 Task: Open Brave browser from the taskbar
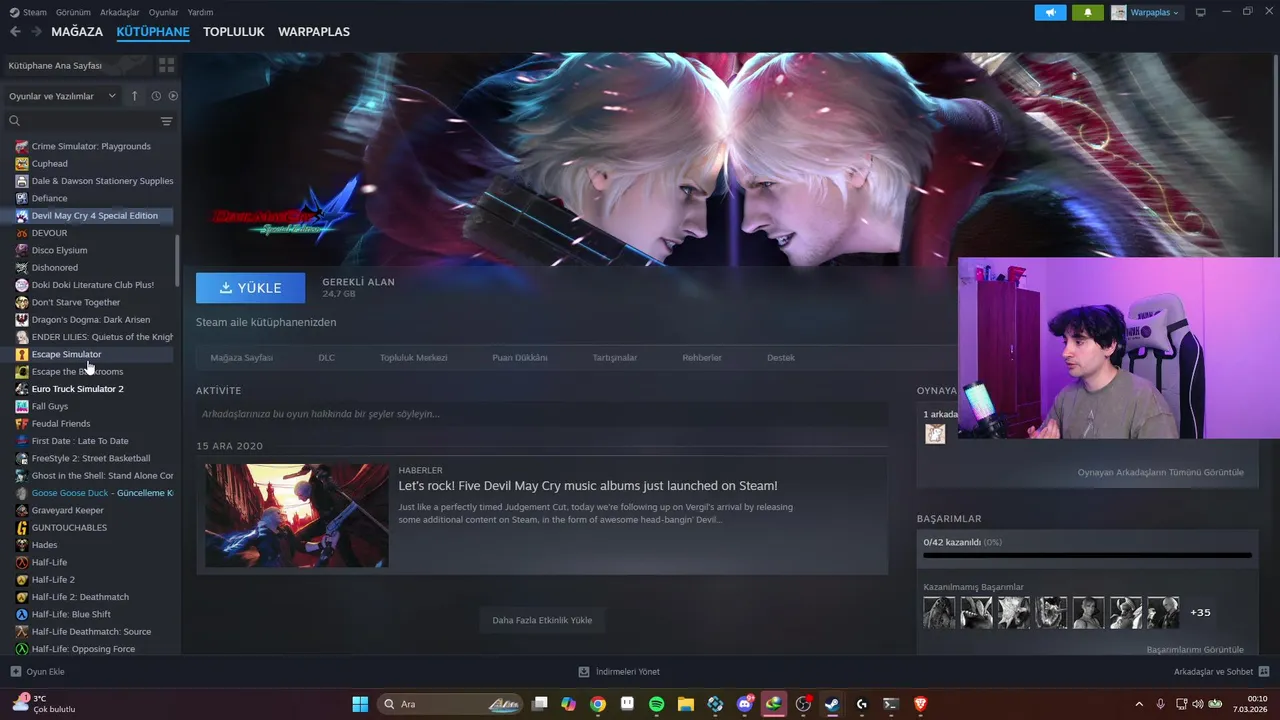[x=920, y=704]
